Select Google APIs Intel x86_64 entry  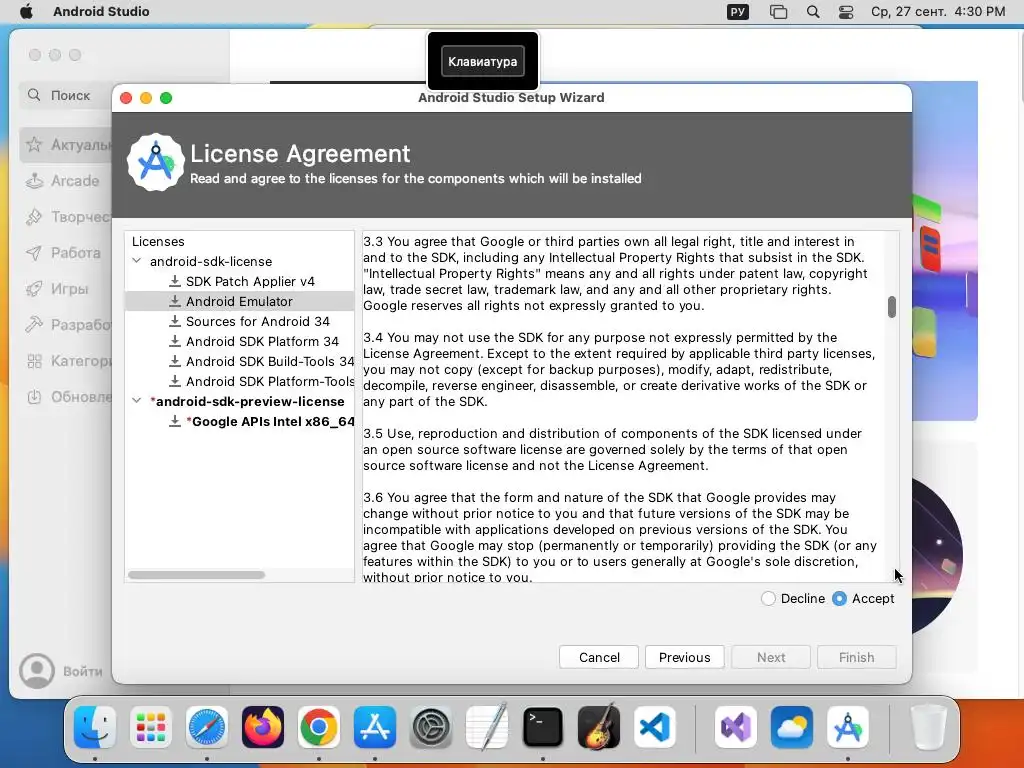(270, 421)
